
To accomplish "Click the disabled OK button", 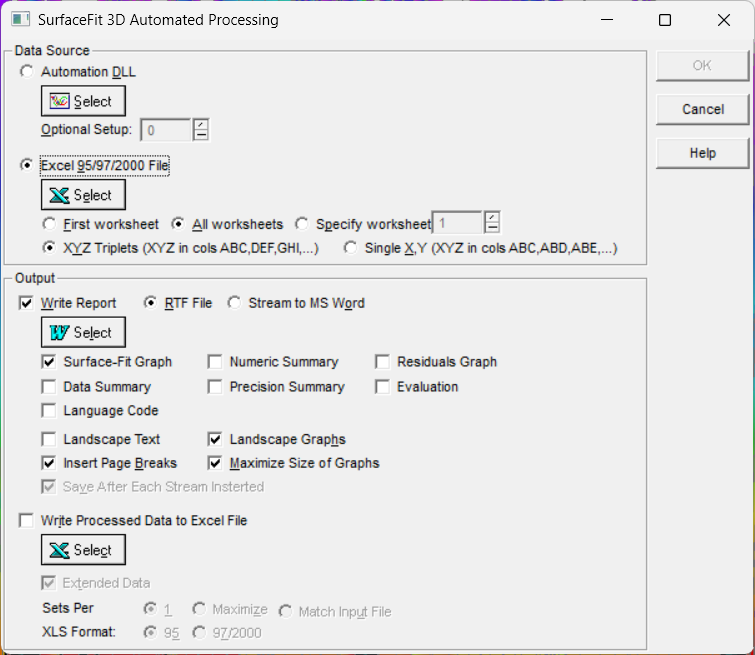I will (x=703, y=66).
